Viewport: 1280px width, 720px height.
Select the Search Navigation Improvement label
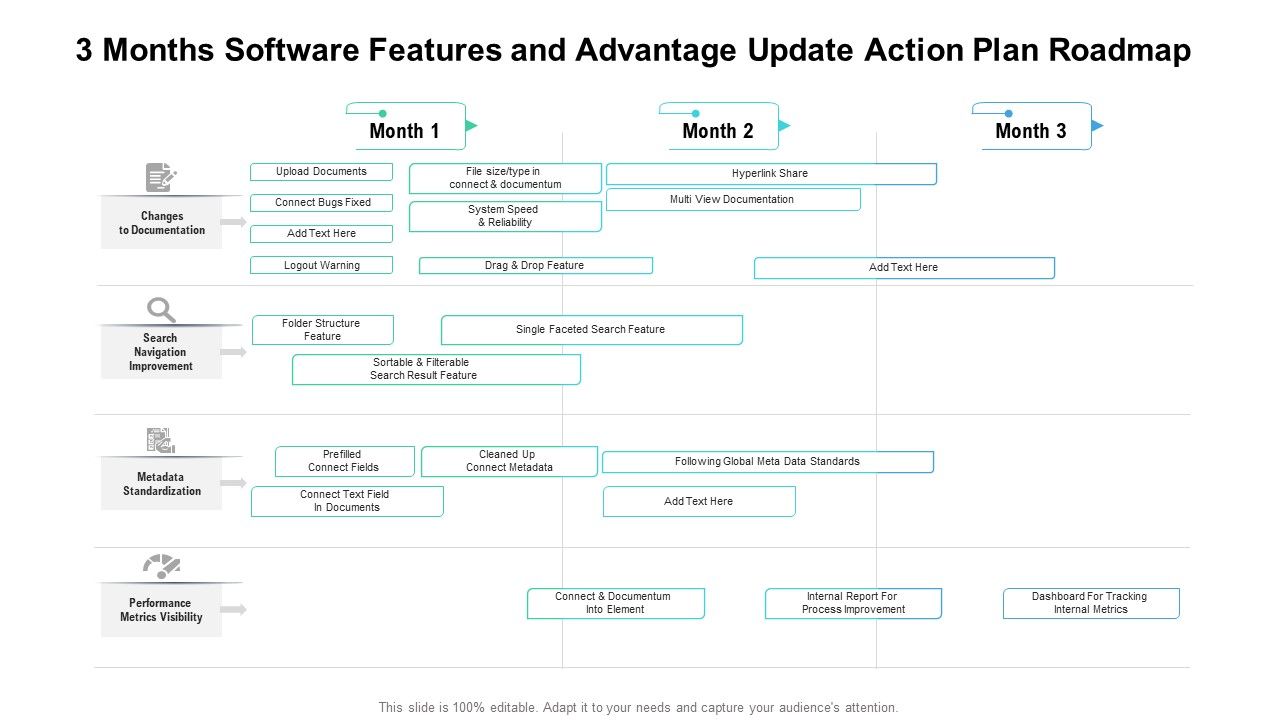click(x=161, y=352)
